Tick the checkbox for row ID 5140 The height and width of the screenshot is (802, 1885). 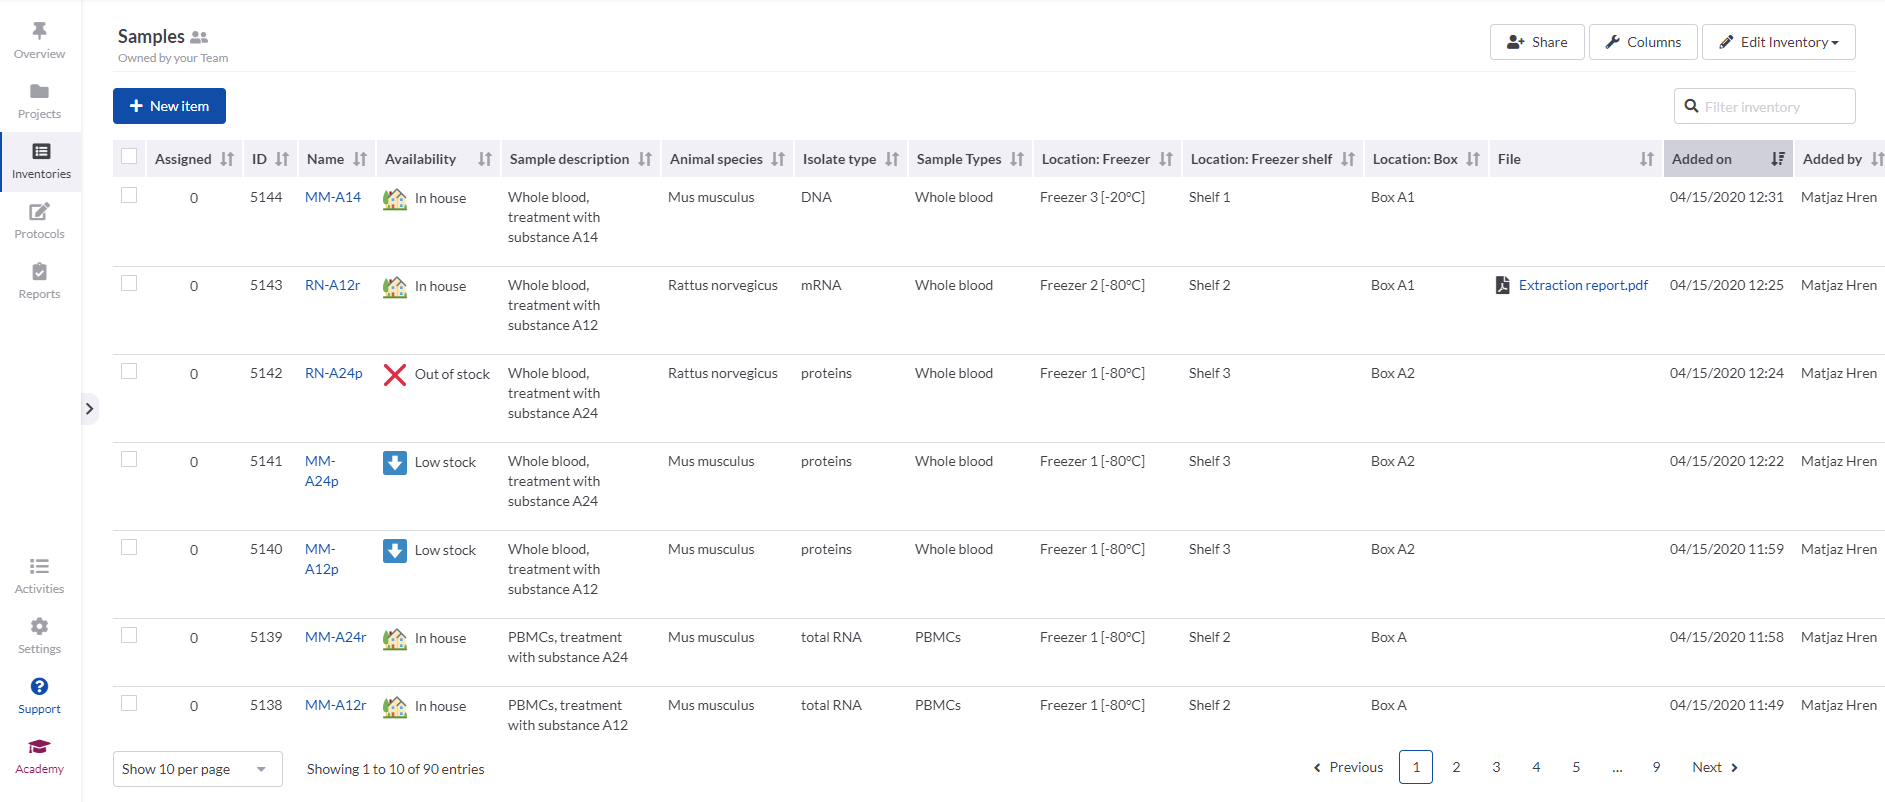(129, 547)
